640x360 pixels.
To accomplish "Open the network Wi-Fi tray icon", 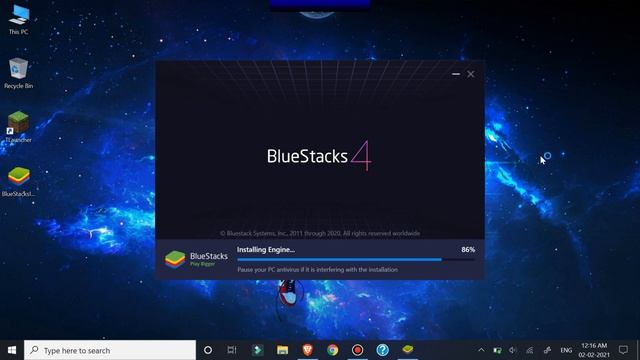I will 530,350.
